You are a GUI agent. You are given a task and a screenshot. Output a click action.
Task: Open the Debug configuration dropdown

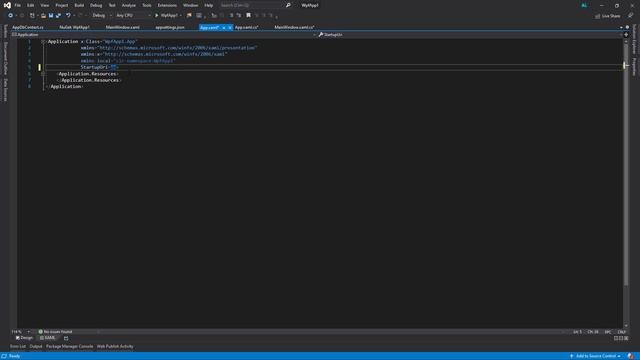pyautogui.click(x=102, y=16)
